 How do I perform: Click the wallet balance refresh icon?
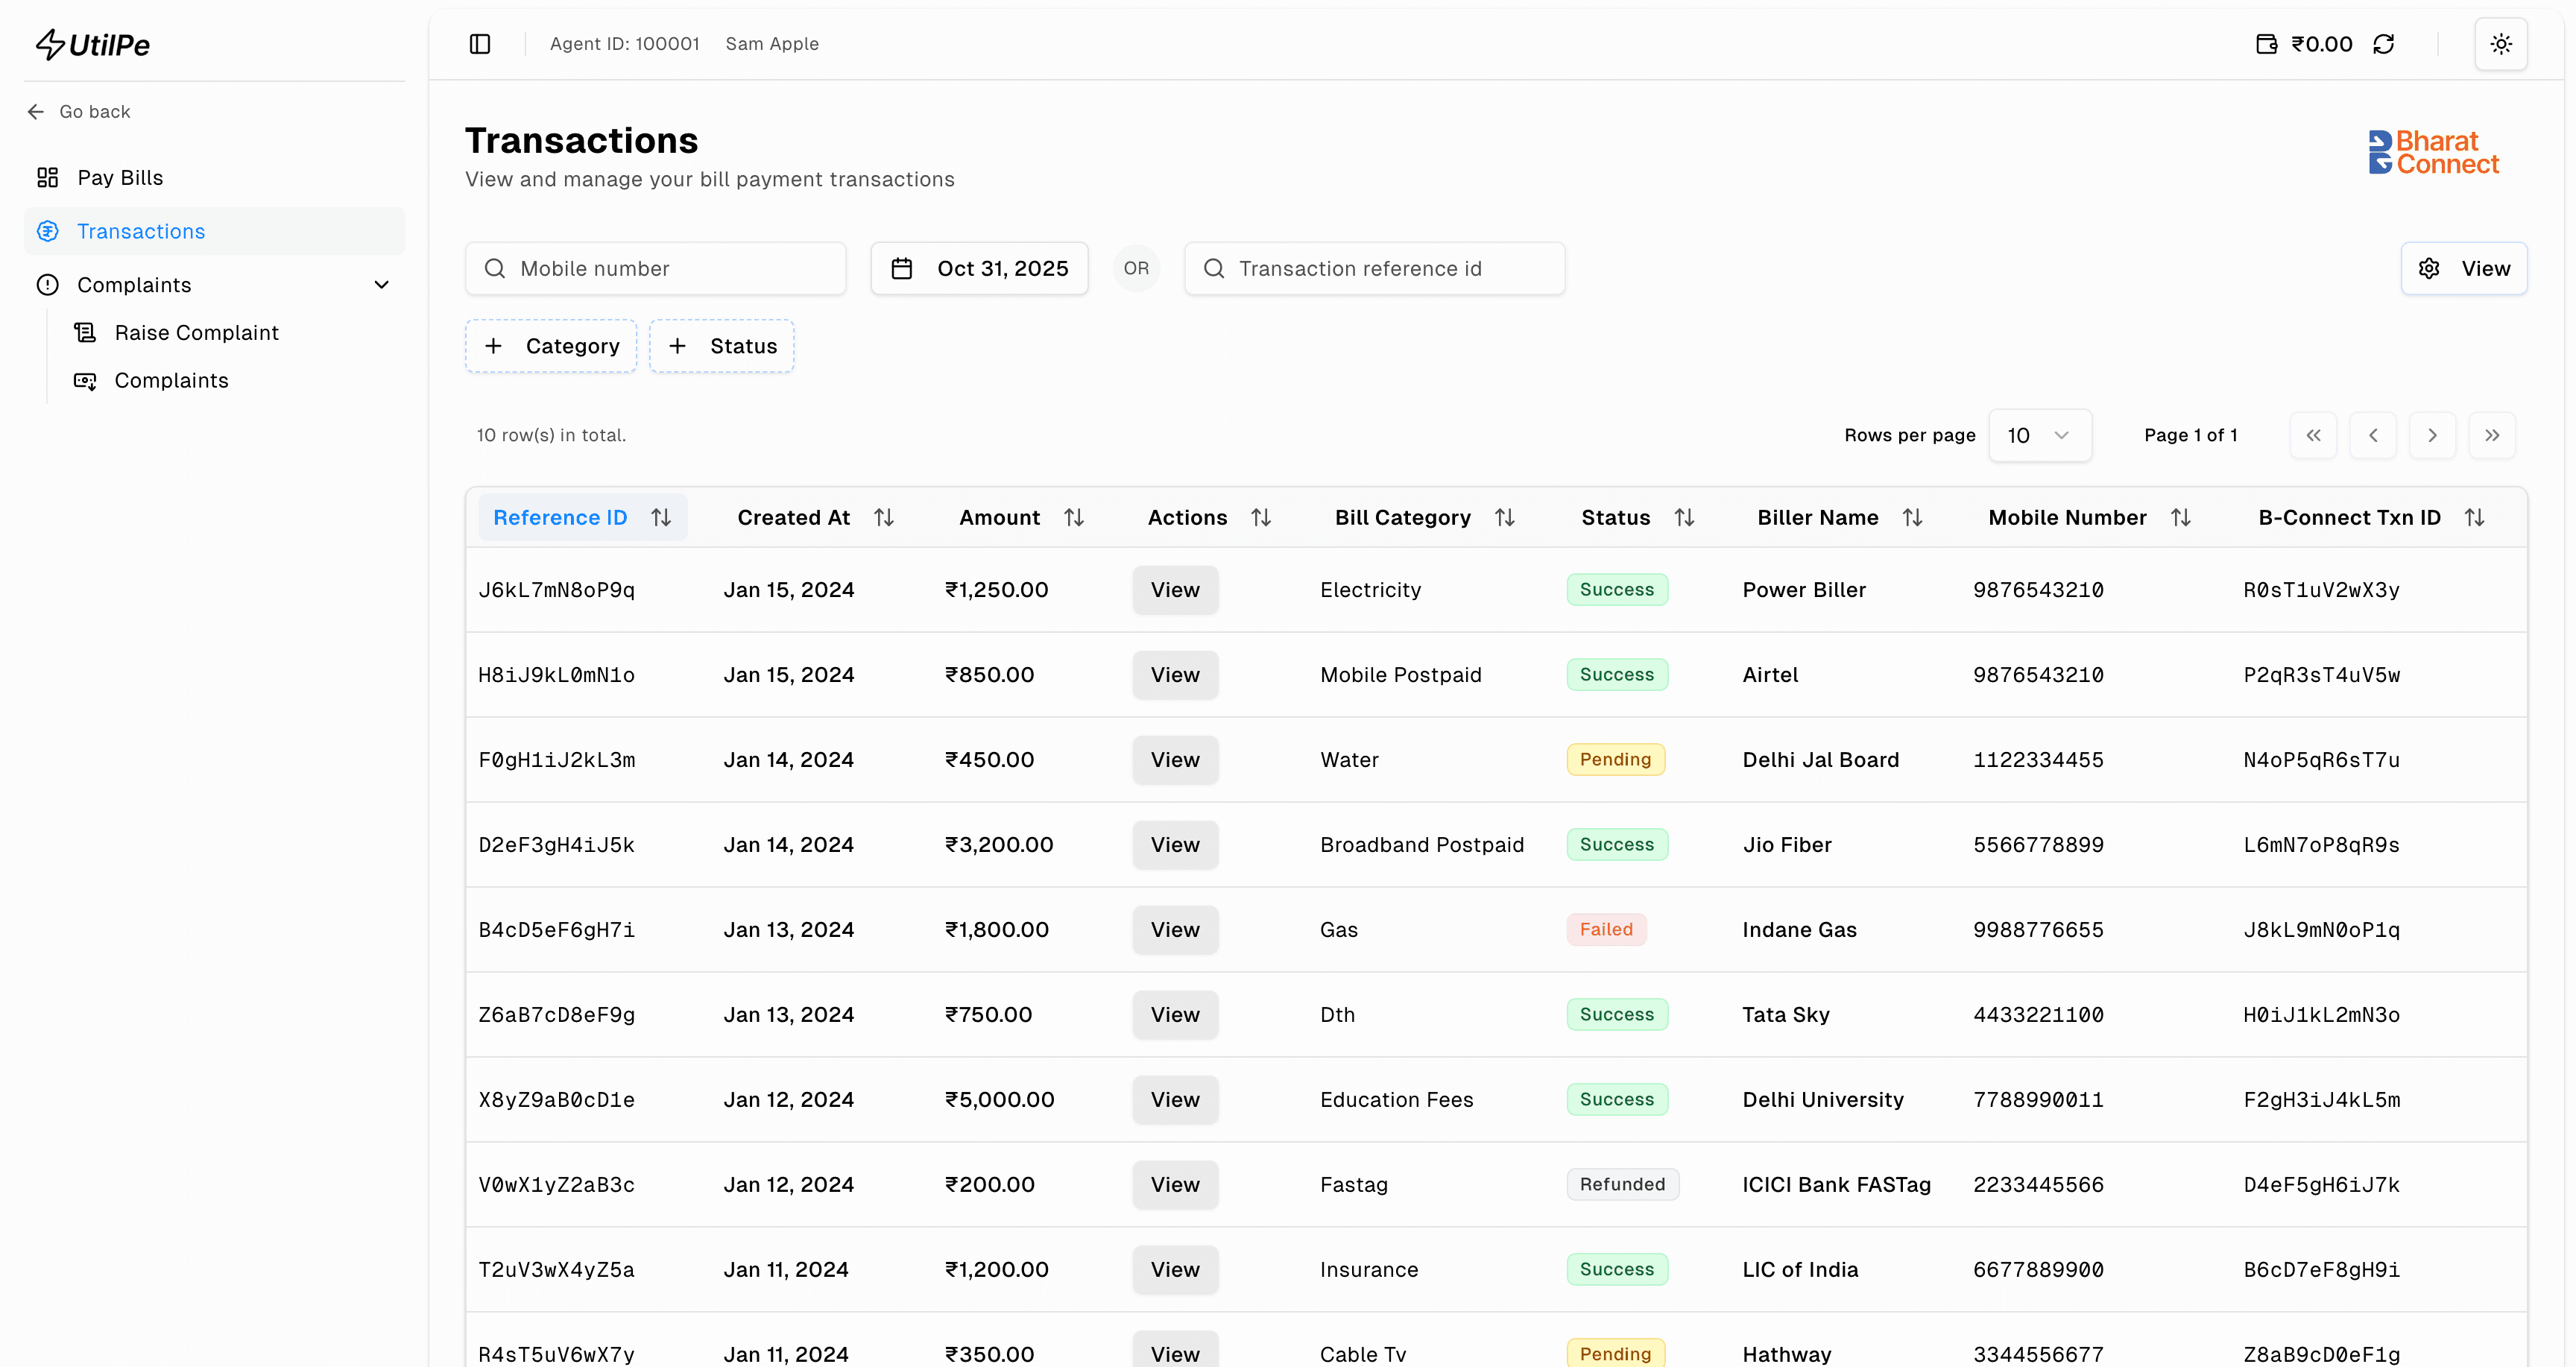click(2384, 44)
